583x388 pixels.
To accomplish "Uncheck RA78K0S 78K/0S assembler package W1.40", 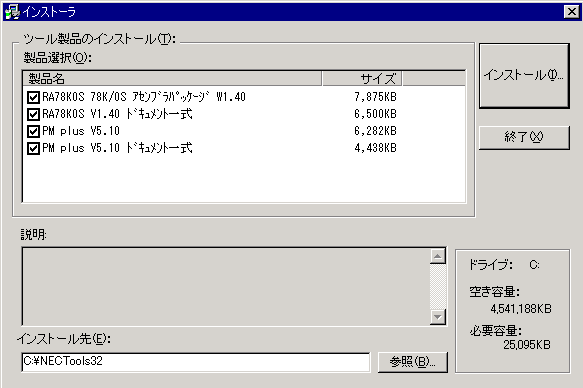I will [x=33, y=97].
